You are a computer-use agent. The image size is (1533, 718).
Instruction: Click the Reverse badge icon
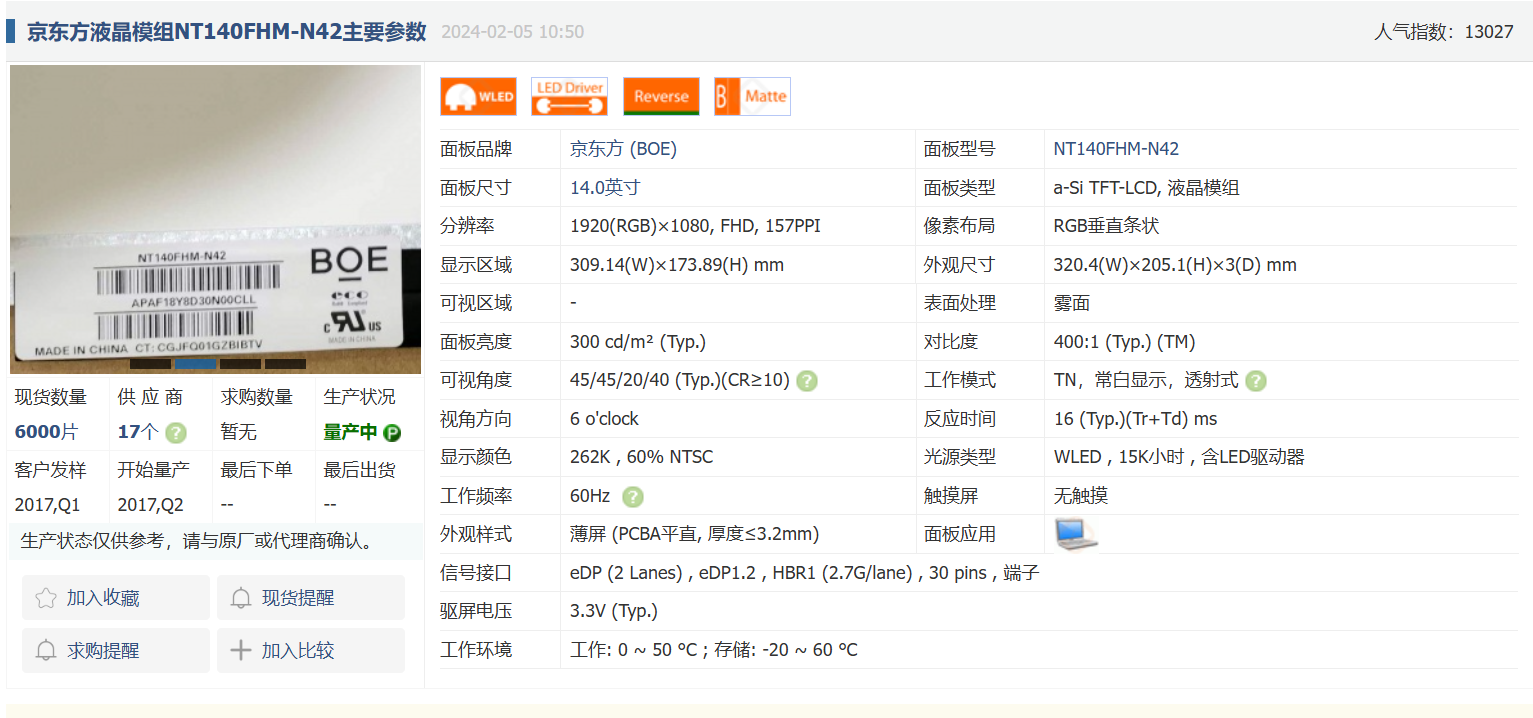point(661,96)
